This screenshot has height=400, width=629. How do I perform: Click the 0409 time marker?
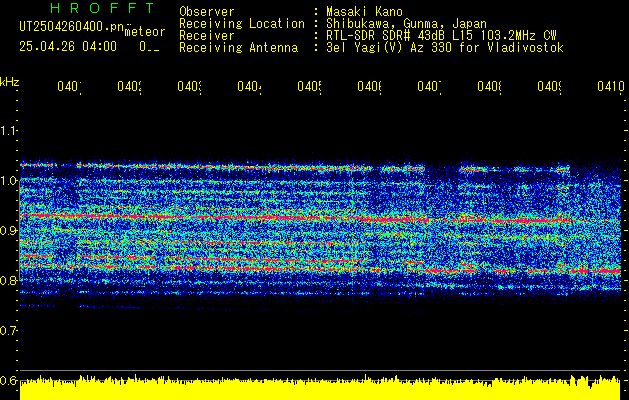550,86
